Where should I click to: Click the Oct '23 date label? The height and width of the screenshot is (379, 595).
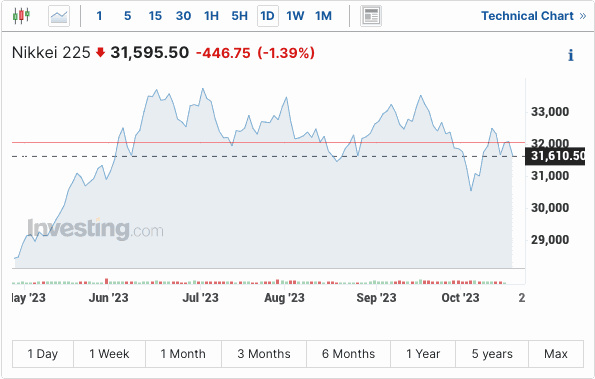[x=460, y=298]
